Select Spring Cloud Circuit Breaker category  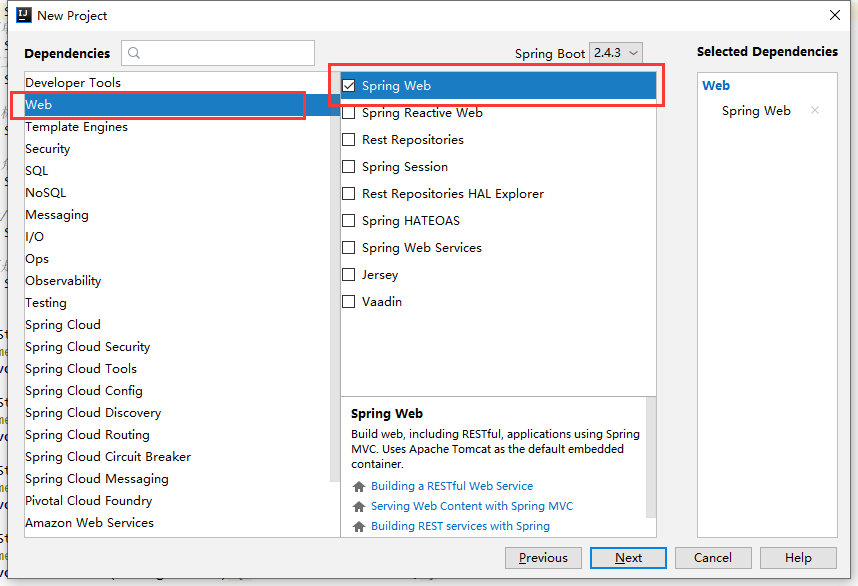point(177,457)
